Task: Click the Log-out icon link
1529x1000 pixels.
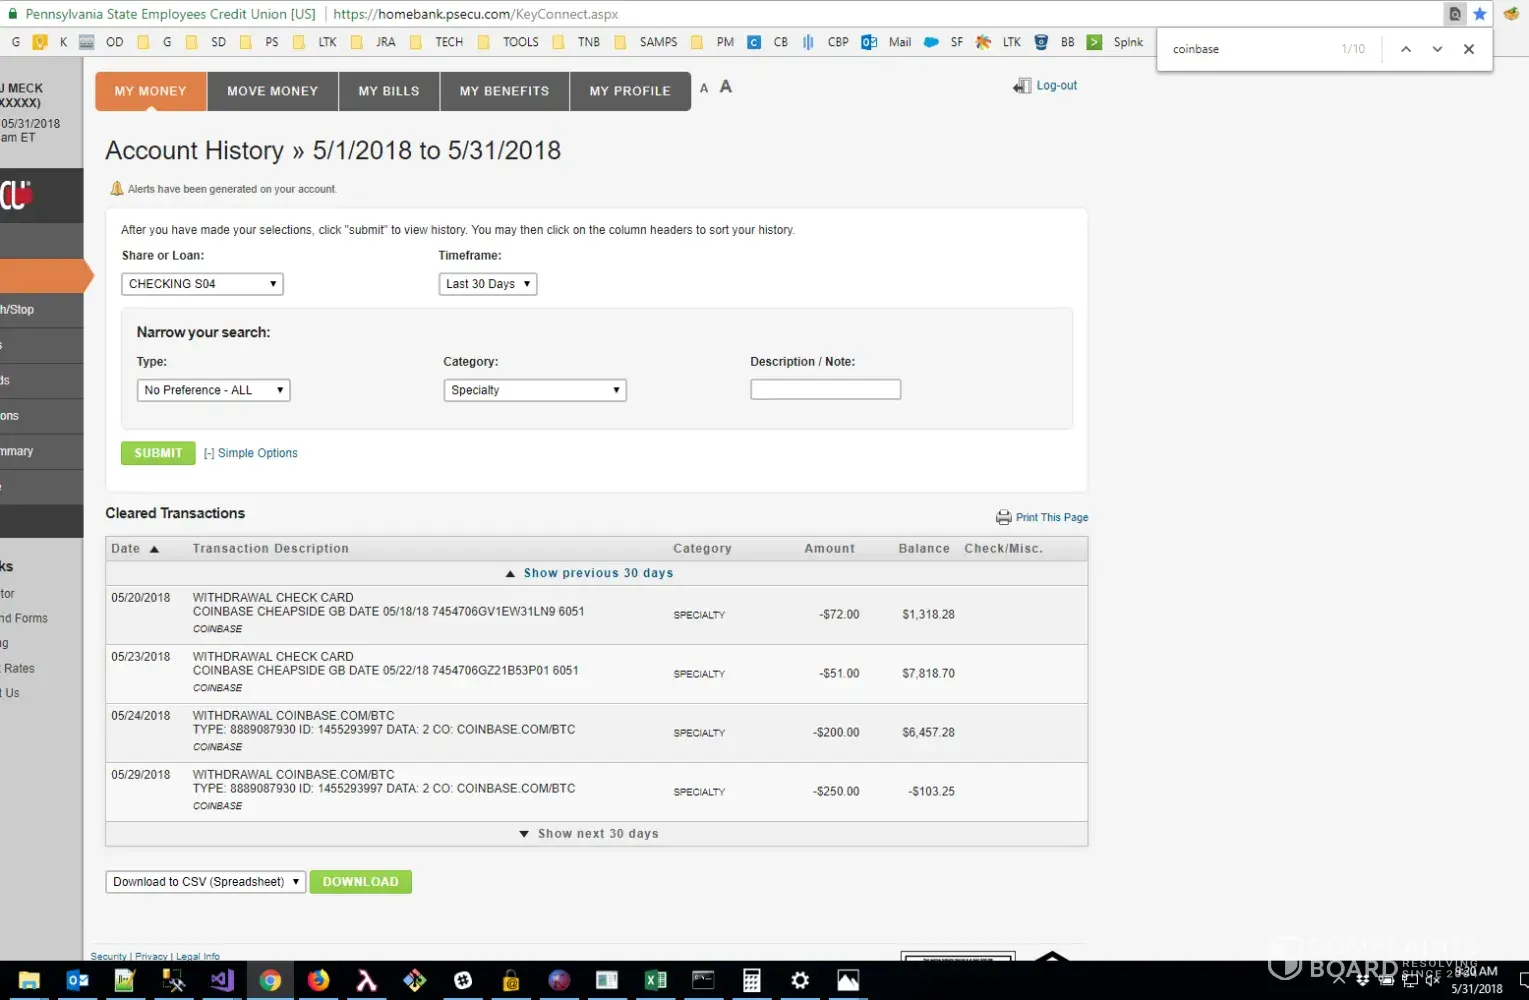Action: 1021,86
